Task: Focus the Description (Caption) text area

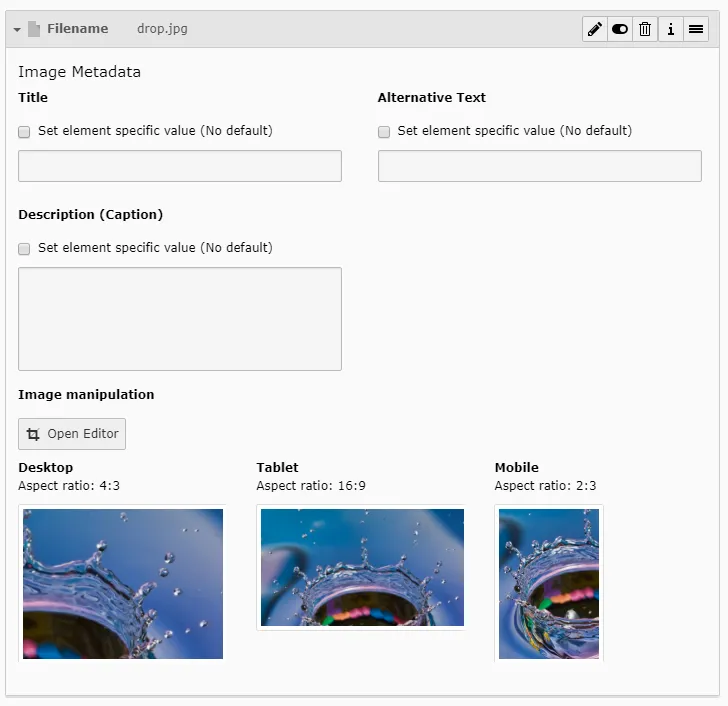Action: pyautogui.click(x=180, y=319)
